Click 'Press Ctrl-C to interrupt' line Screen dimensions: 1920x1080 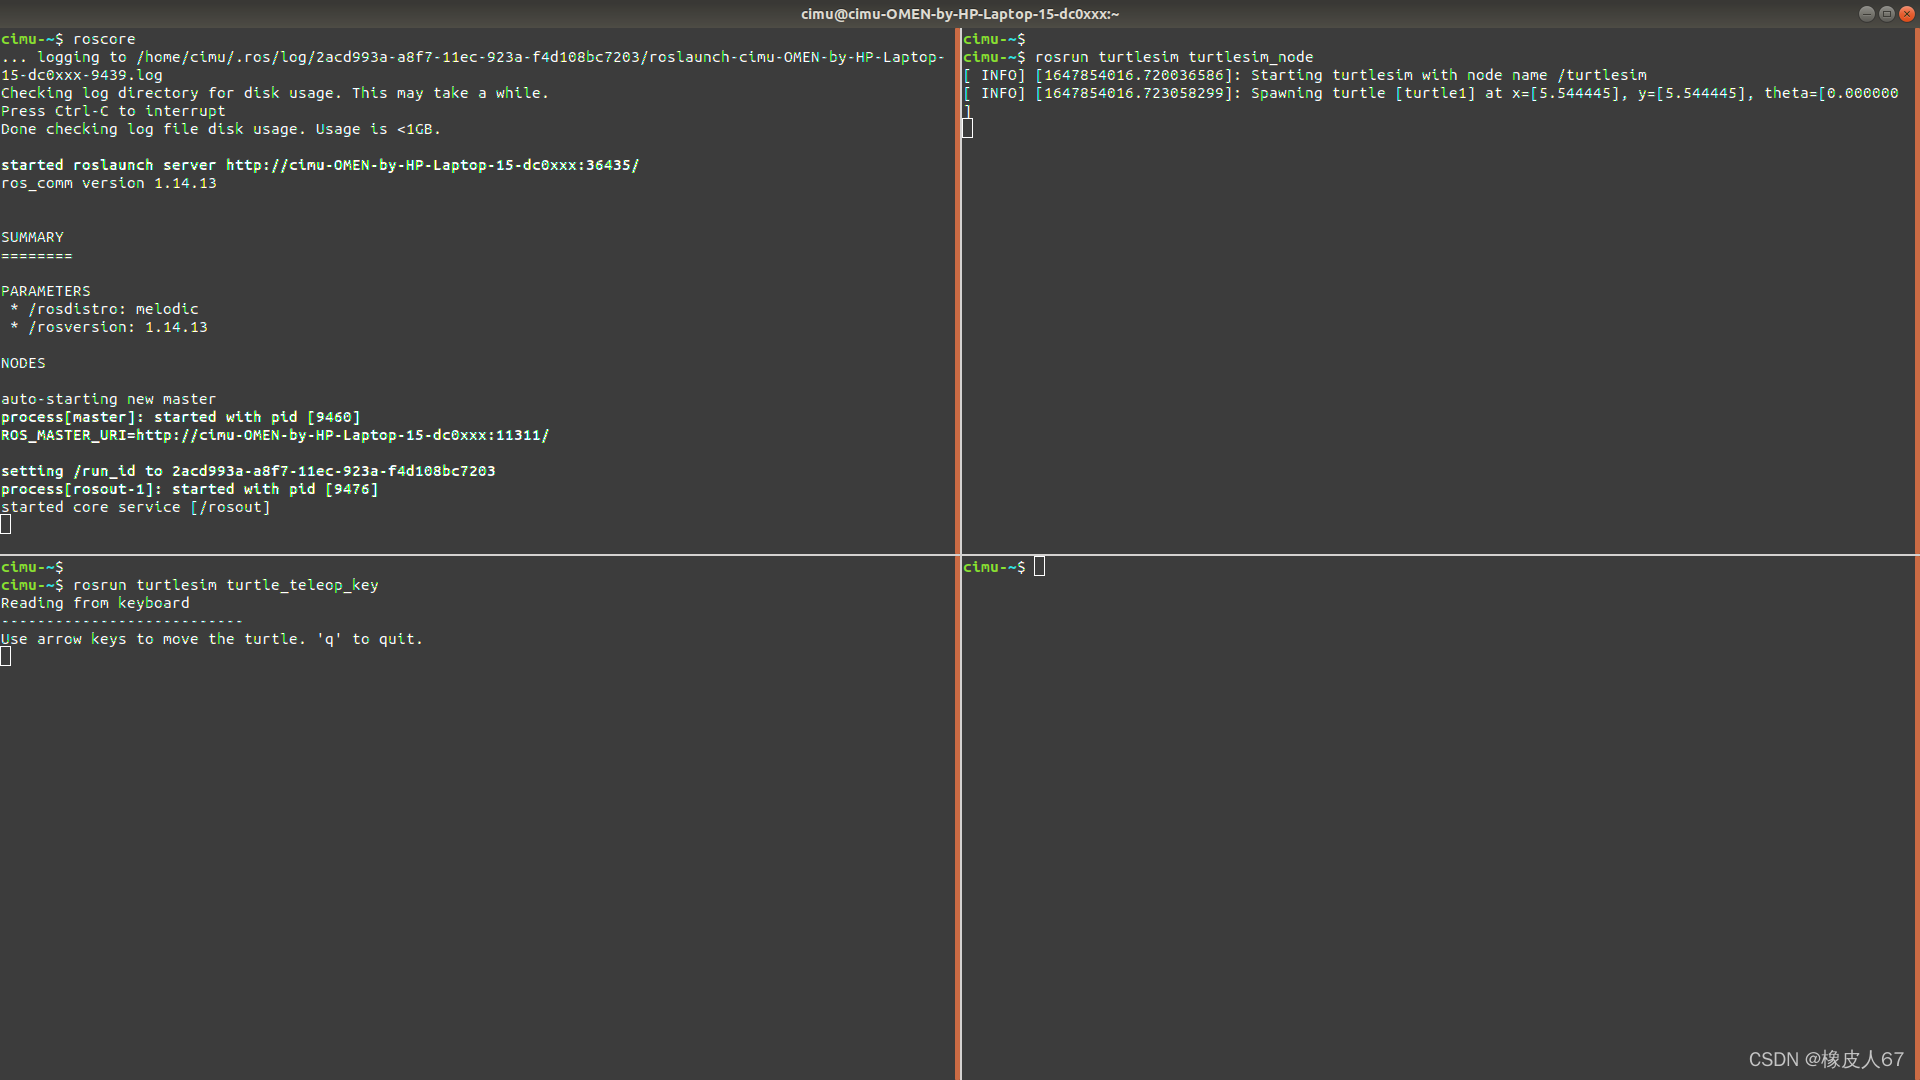click(x=113, y=111)
